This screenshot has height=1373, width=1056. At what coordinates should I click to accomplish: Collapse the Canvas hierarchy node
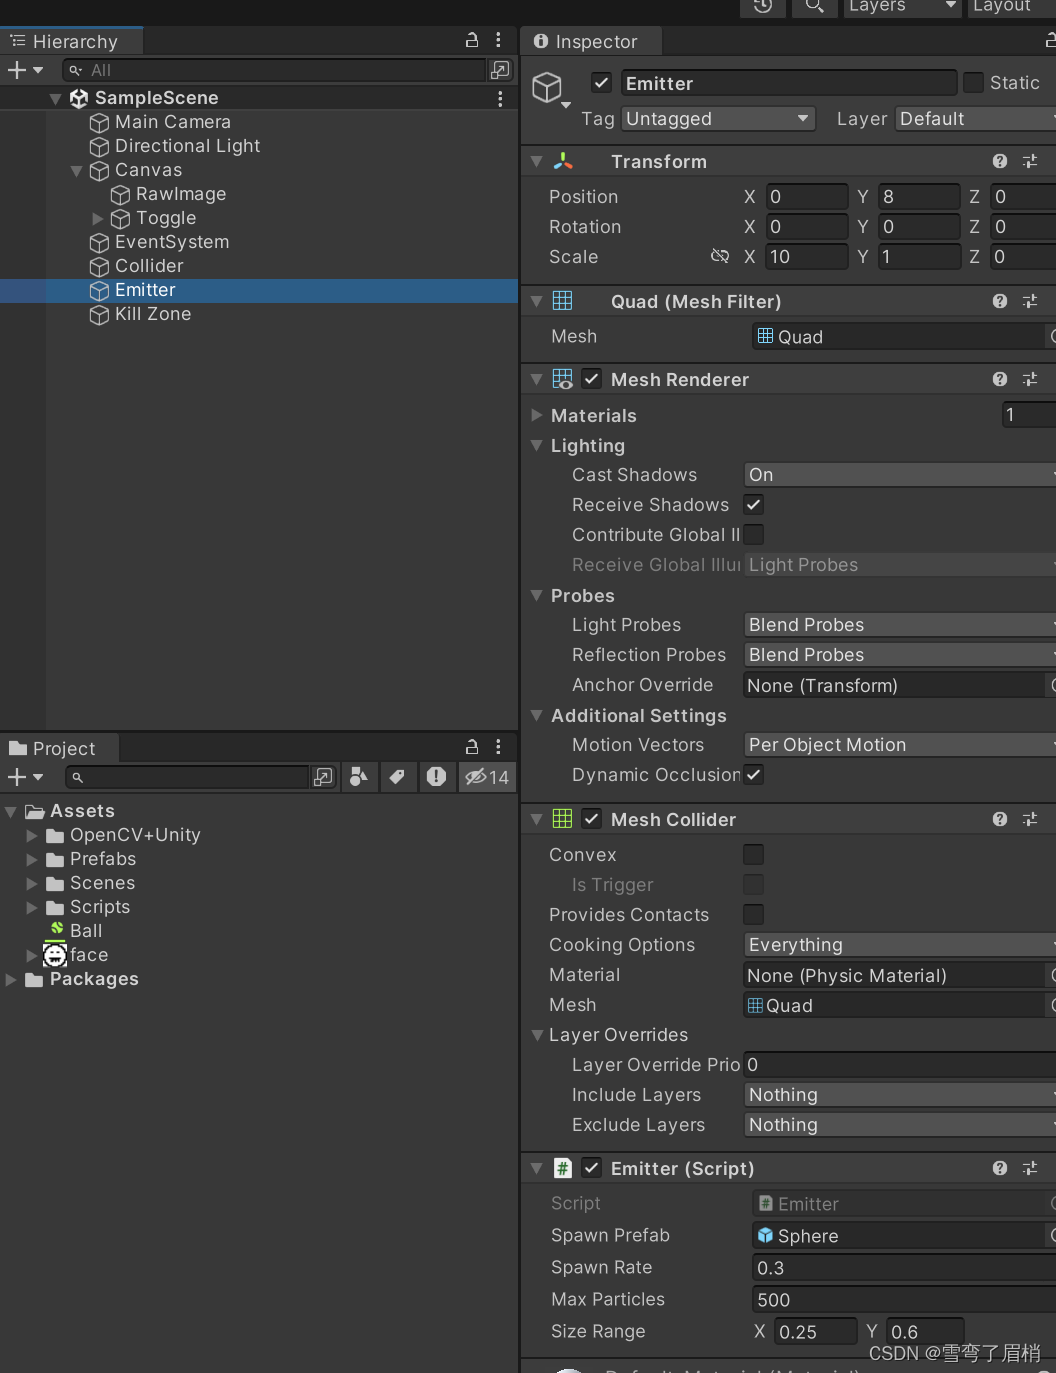coord(77,171)
